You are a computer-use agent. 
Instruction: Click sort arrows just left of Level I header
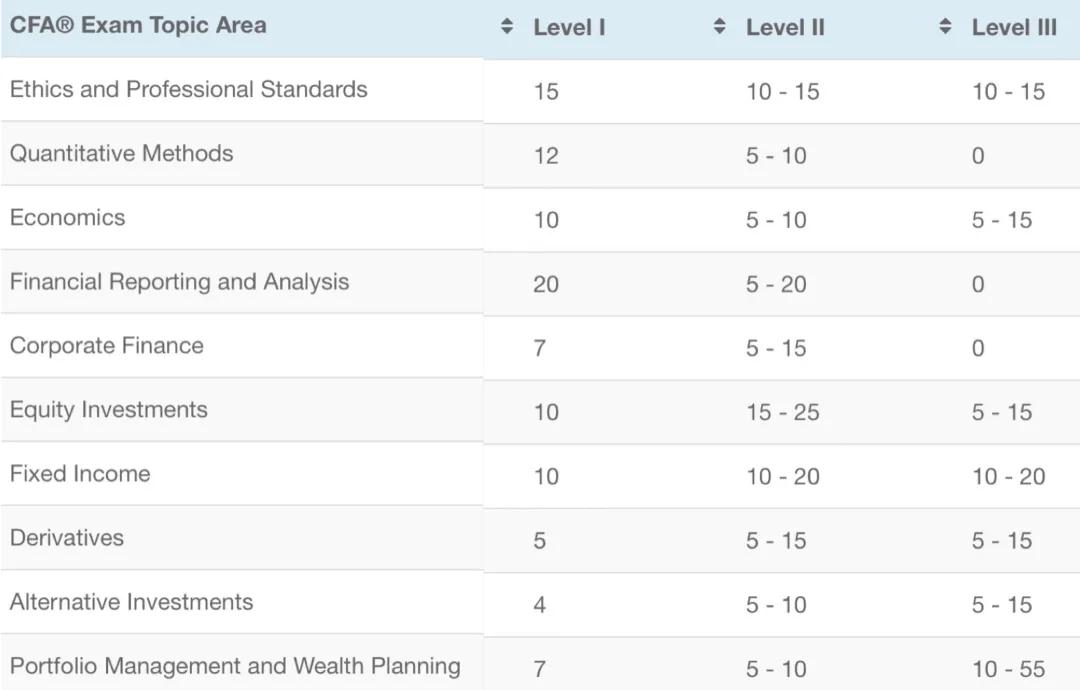point(506,27)
